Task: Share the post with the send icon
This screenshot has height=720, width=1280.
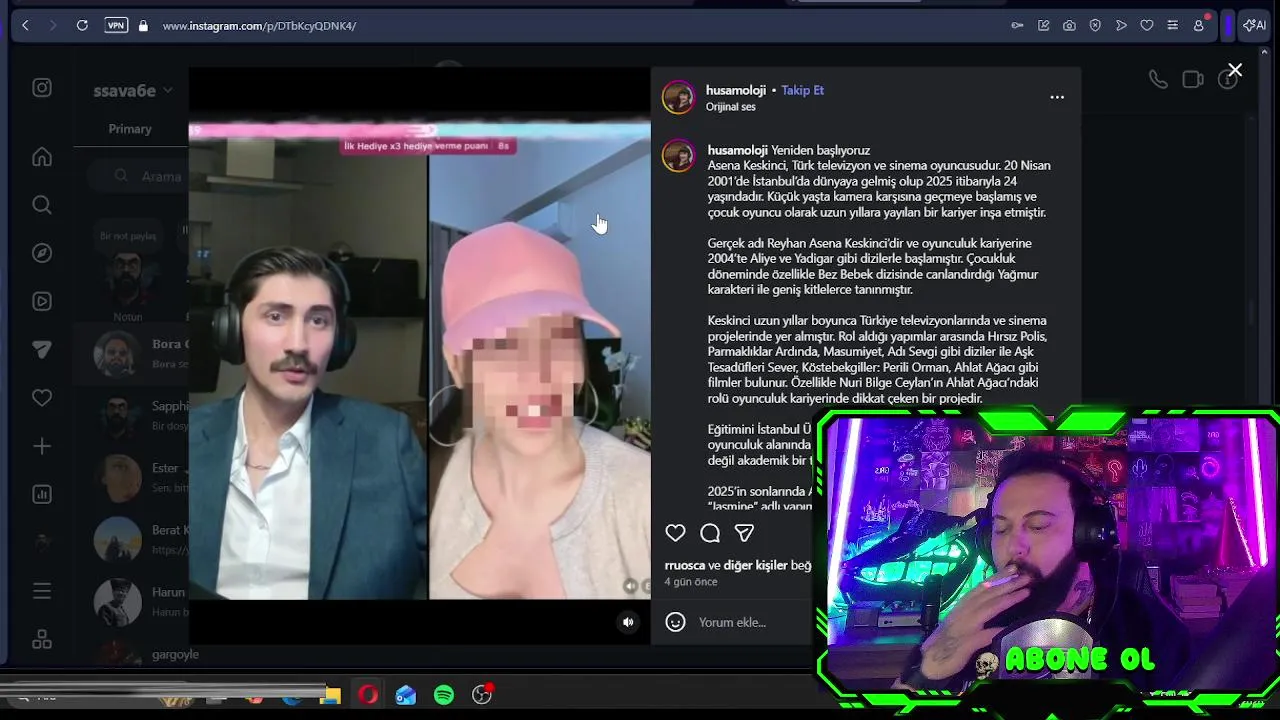Action: click(744, 533)
